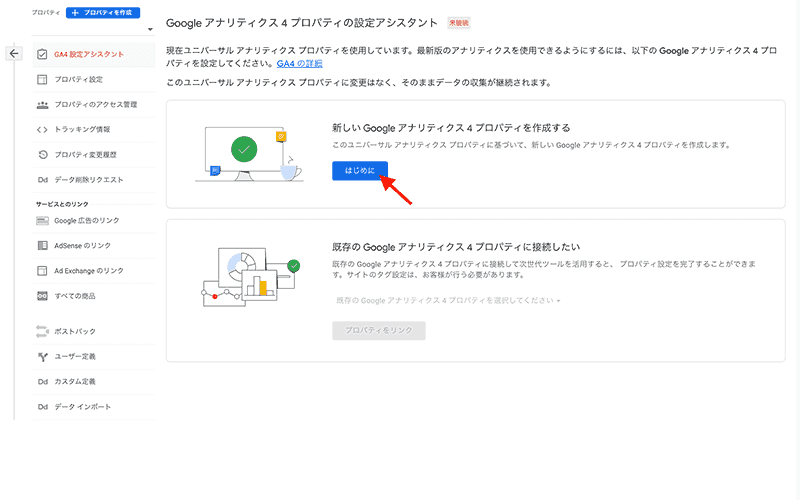Click the プロパティをリンク button
The image size is (800, 500).
tap(379, 330)
